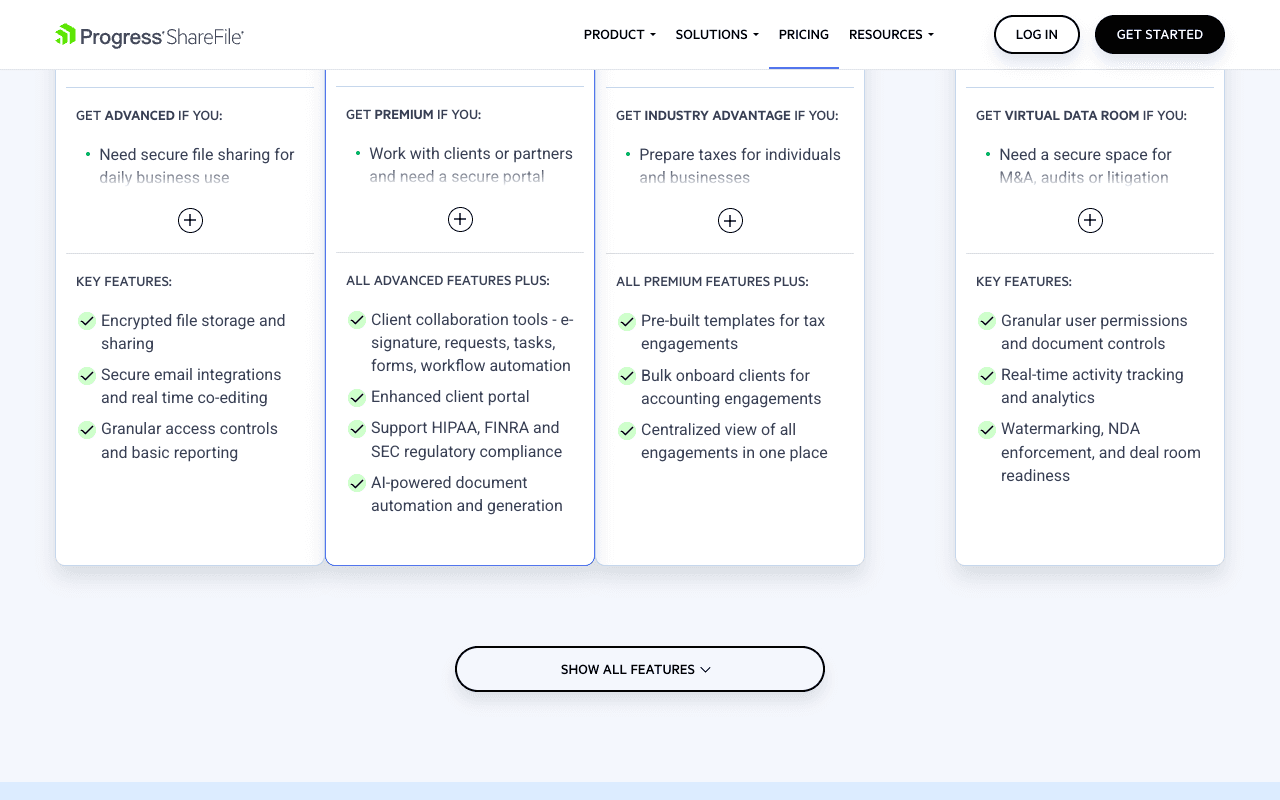Click 'Get Advanced if you:' heading
This screenshot has height=800, width=1280.
pos(149,115)
